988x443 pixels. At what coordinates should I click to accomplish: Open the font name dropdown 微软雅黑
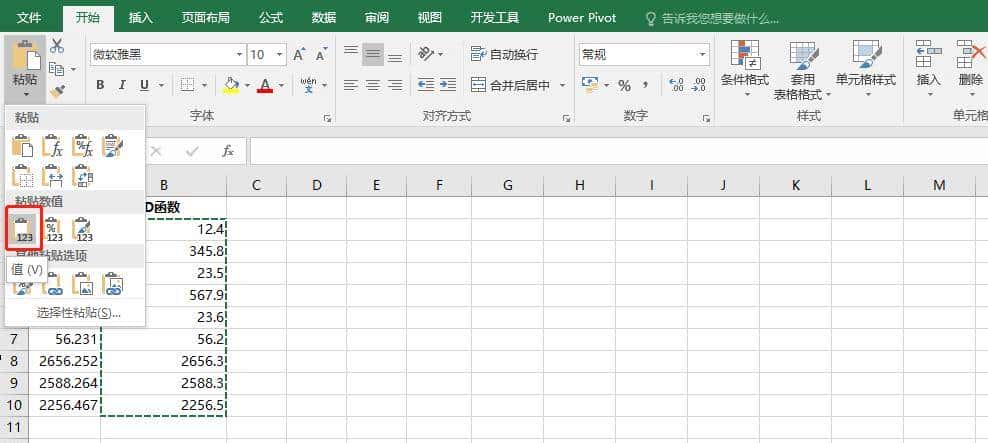tap(239, 55)
